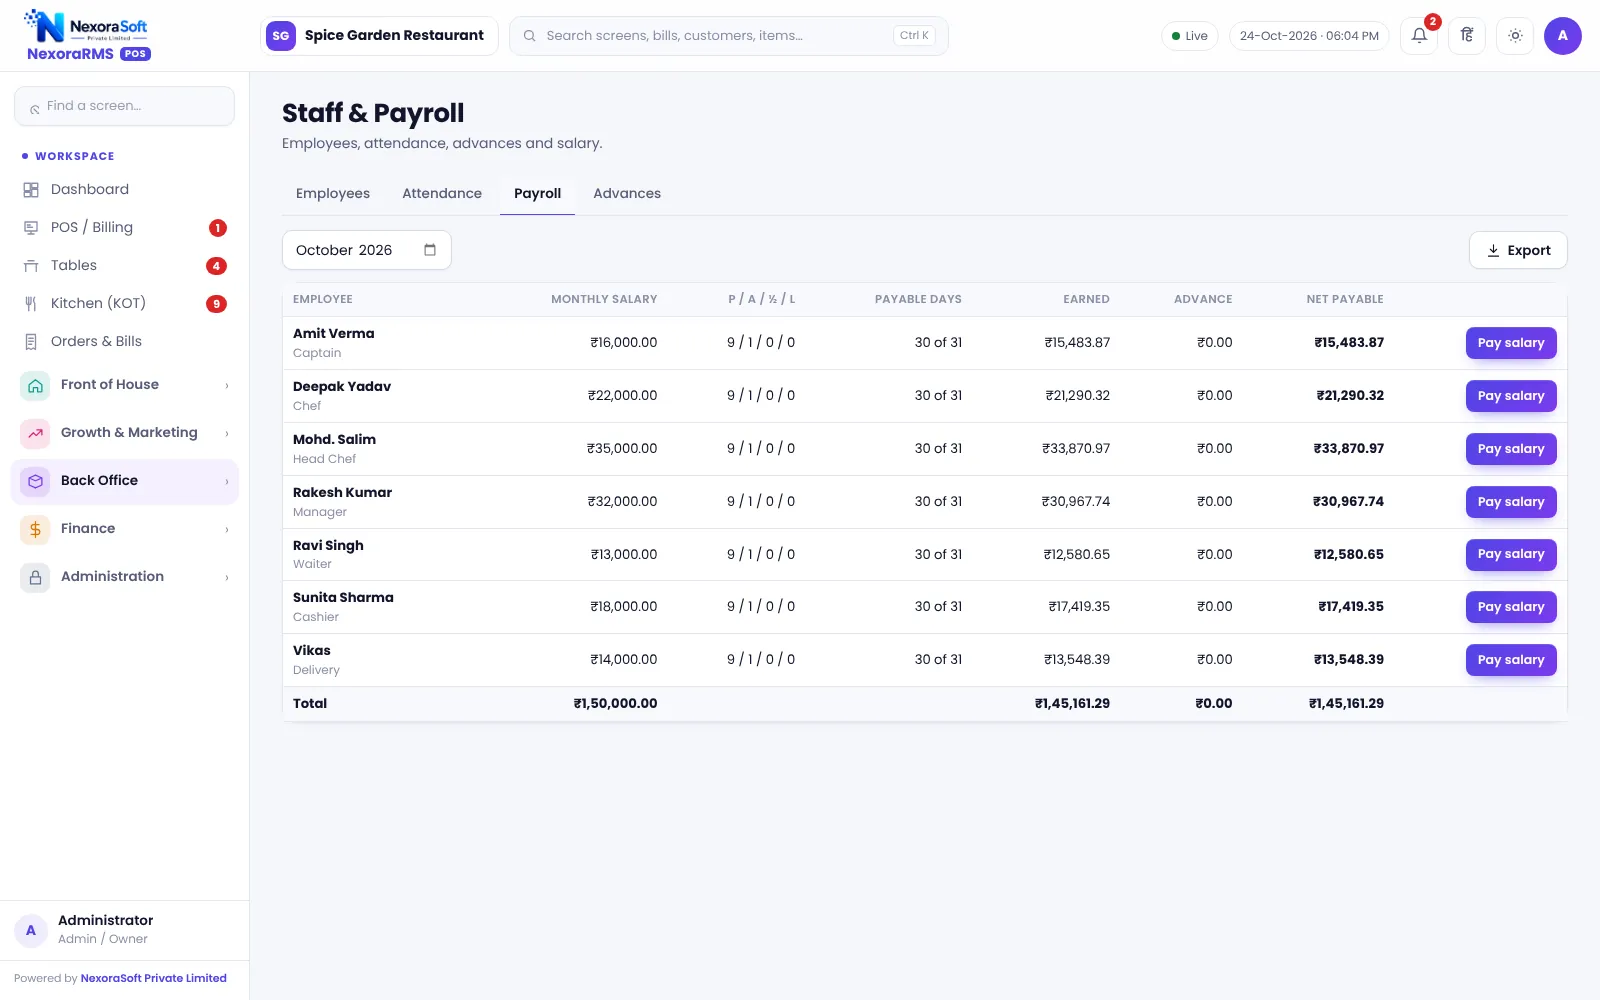Viewport: 1600px width, 1000px height.
Task: Open the October 2026 month picker
Action: tap(367, 250)
